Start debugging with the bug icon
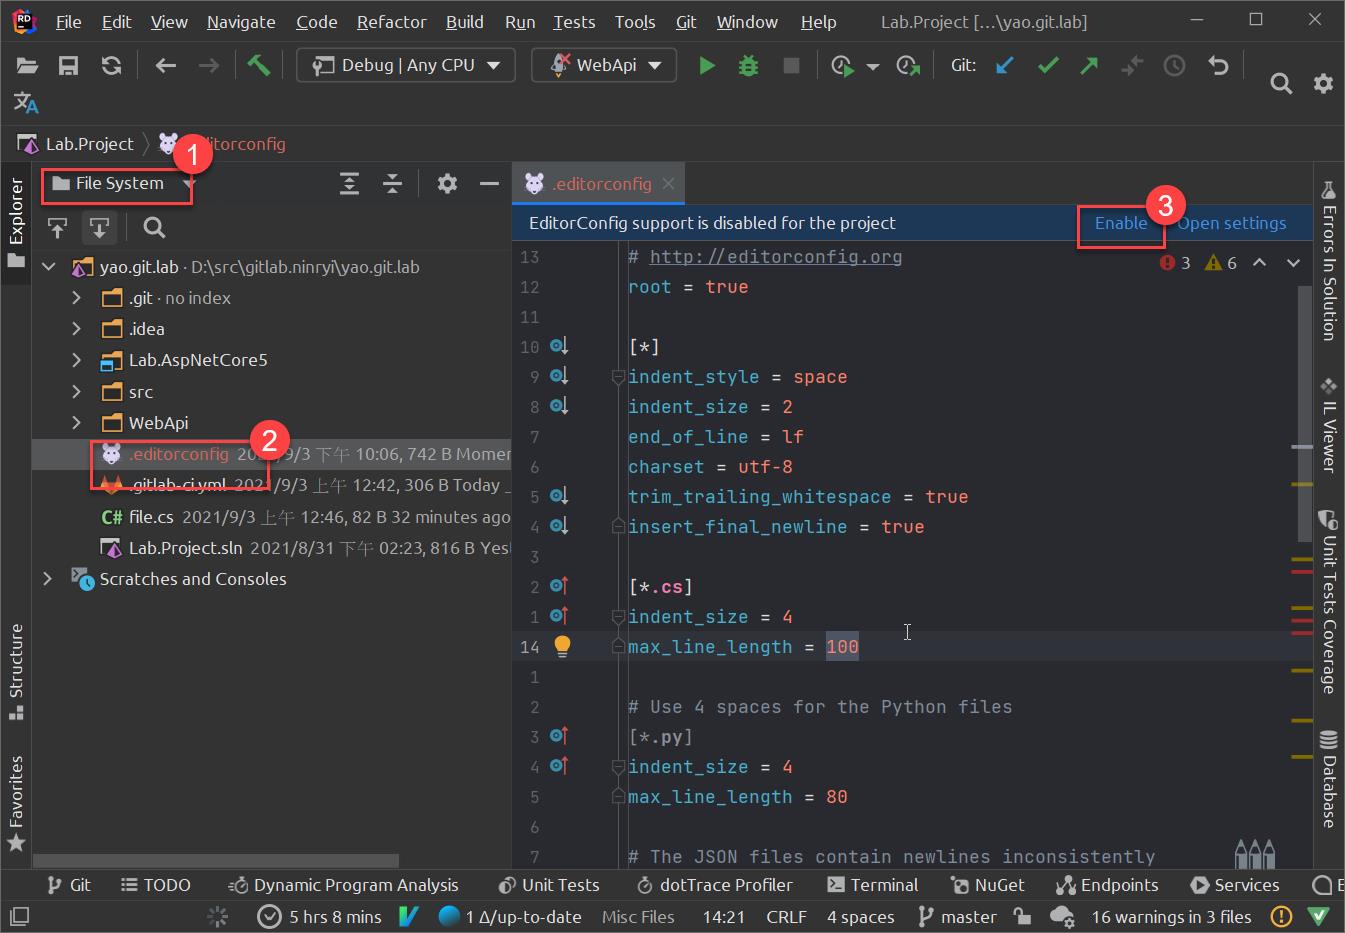 pyautogui.click(x=748, y=65)
